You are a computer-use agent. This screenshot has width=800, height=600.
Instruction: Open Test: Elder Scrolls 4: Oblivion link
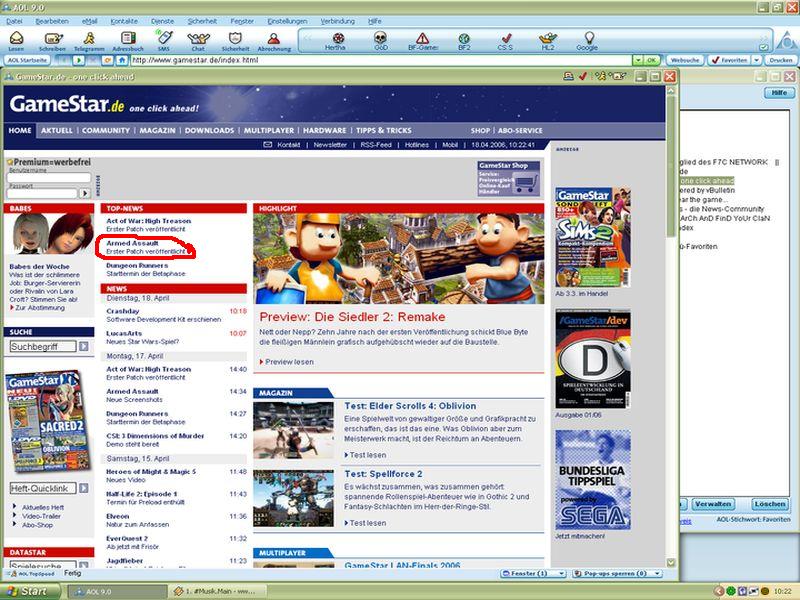(410, 406)
